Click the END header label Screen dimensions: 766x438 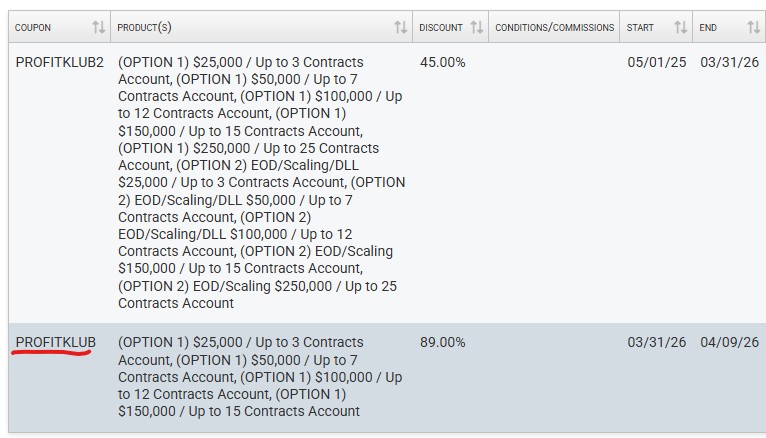(x=708, y=28)
